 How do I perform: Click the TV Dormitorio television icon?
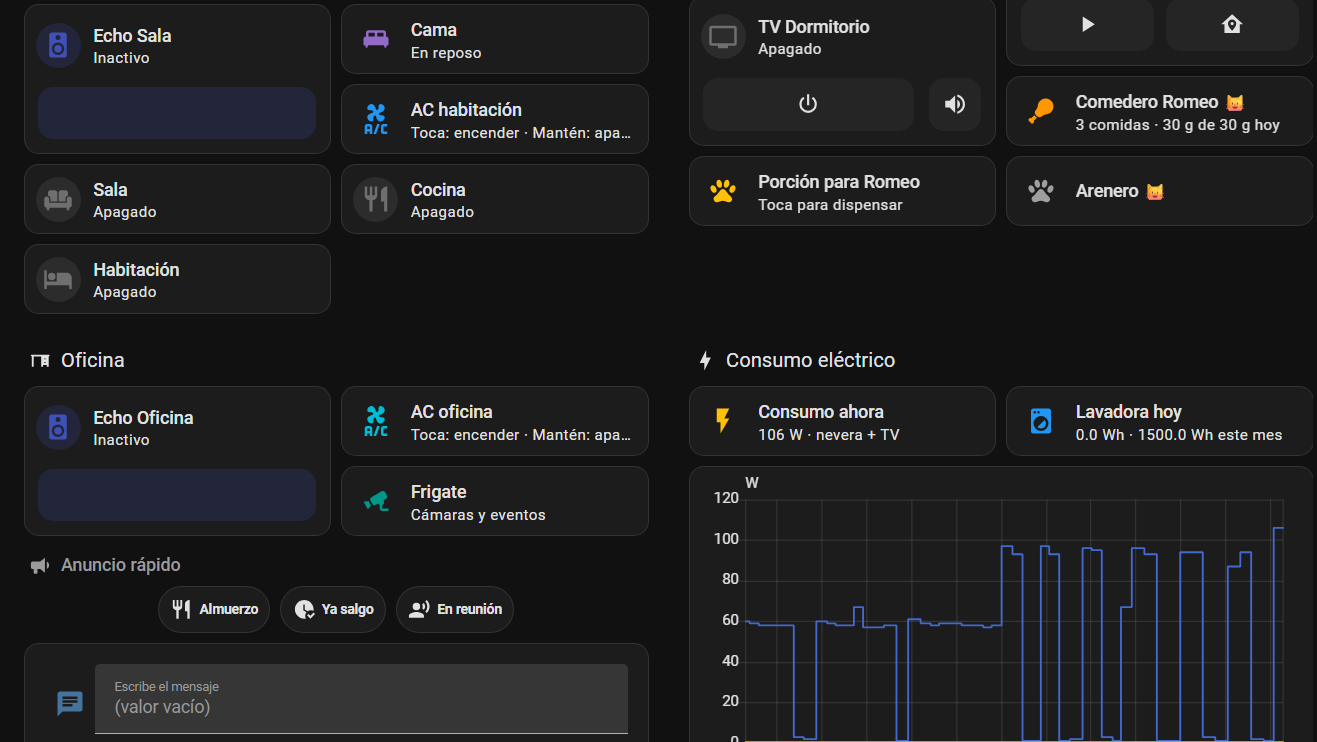[723, 37]
